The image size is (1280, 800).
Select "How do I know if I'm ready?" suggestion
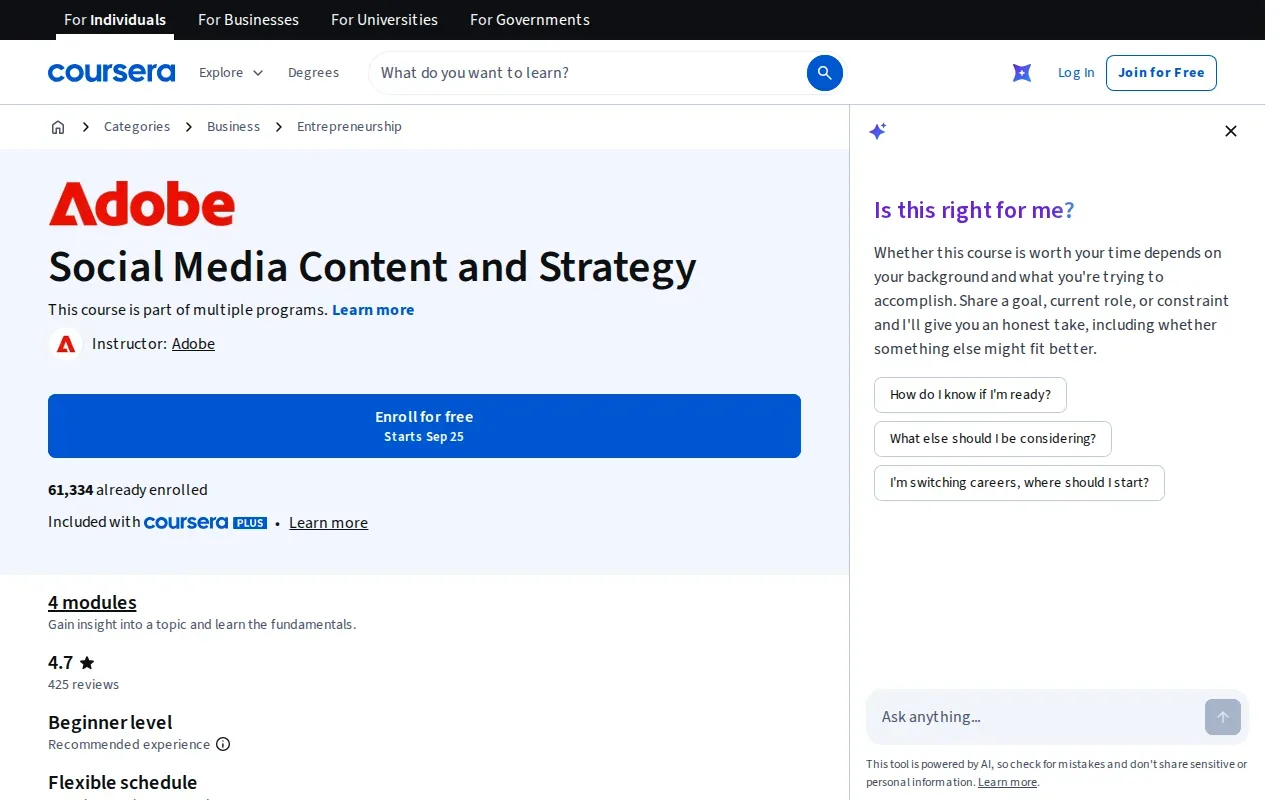point(970,395)
